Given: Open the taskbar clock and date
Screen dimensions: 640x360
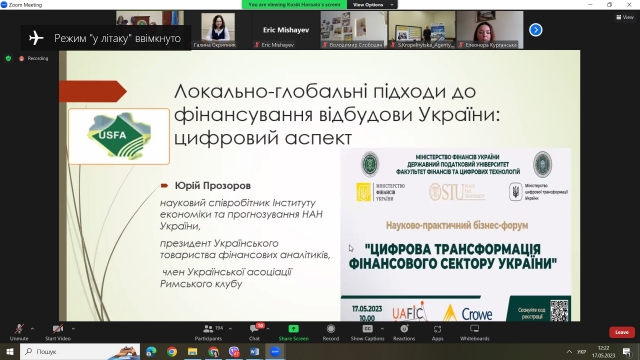Looking at the screenshot, I should [603, 351].
